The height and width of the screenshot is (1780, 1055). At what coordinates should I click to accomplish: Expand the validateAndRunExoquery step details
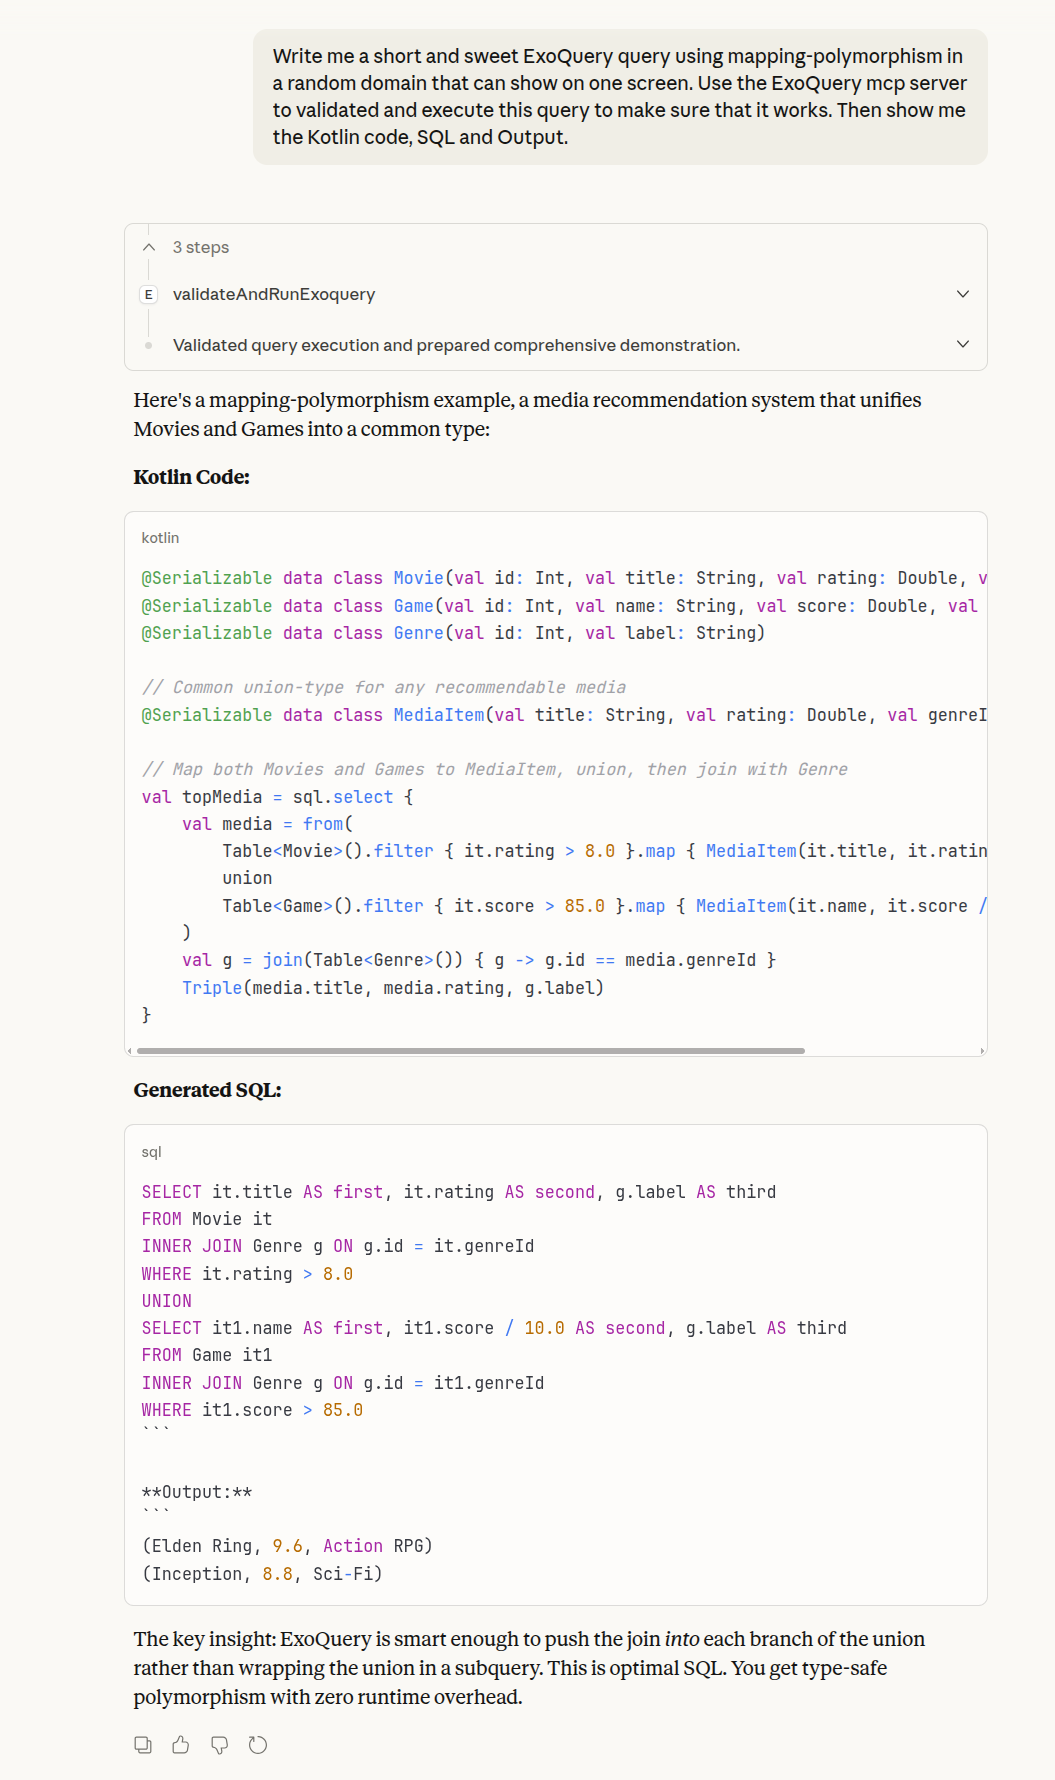click(x=962, y=294)
